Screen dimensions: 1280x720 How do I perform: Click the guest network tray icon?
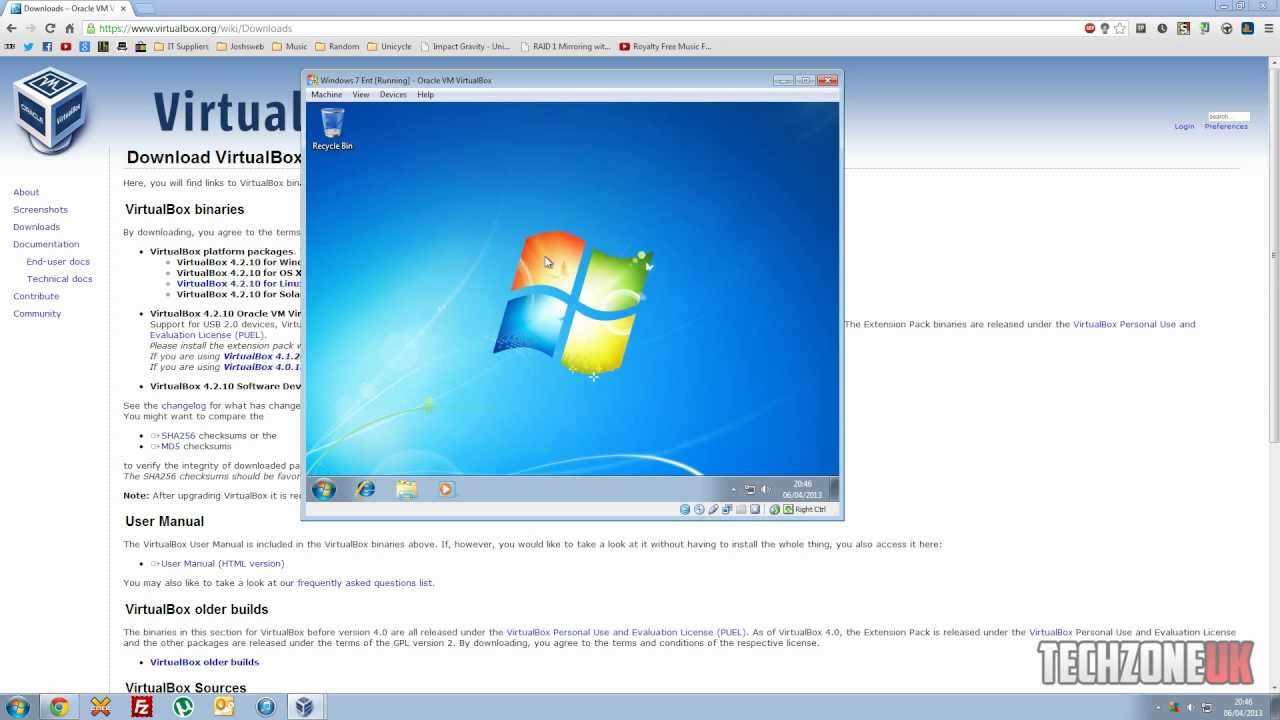tap(750, 490)
